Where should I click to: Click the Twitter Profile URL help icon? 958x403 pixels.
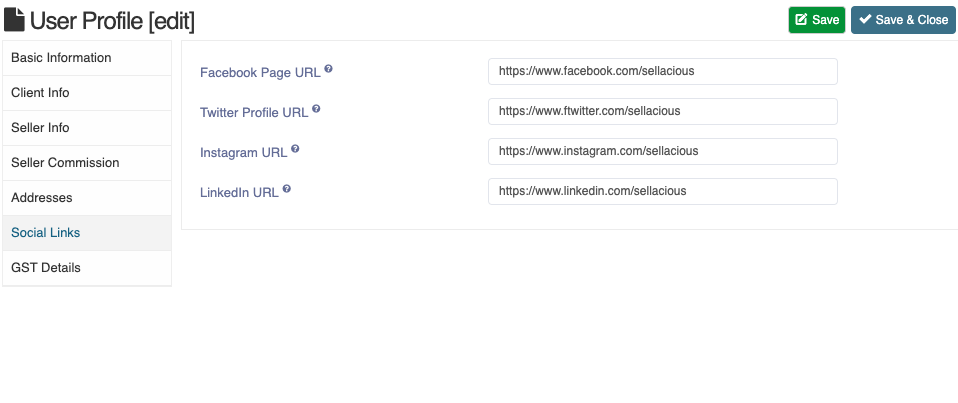pyautogui.click(x=316, y=109)
